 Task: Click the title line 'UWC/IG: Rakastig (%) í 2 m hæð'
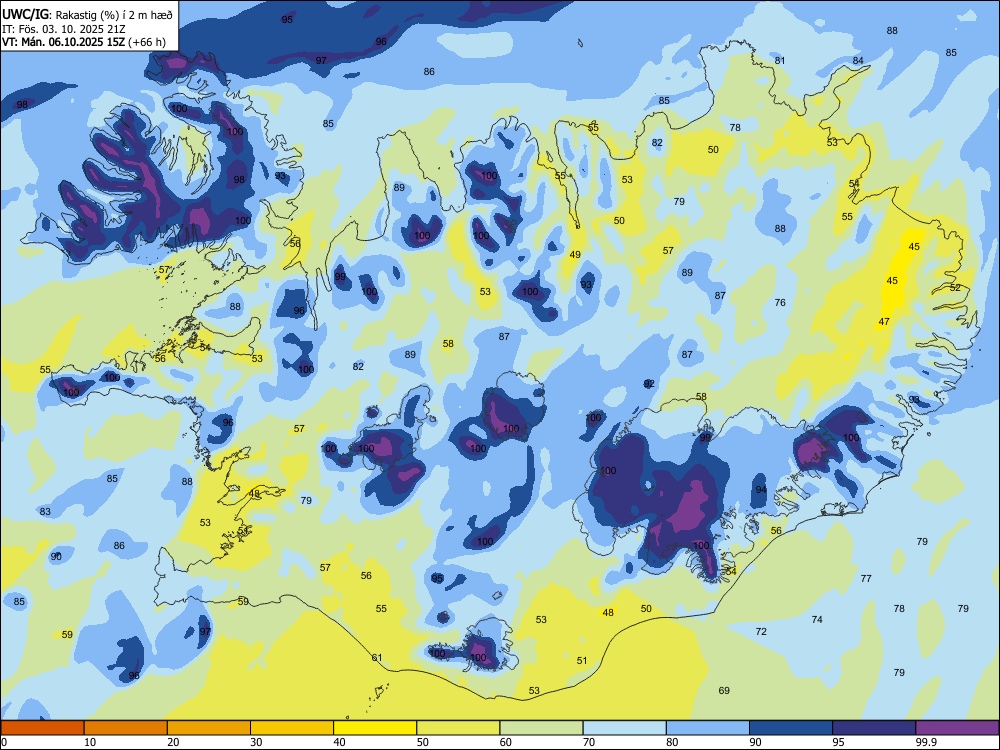[87, 15]
